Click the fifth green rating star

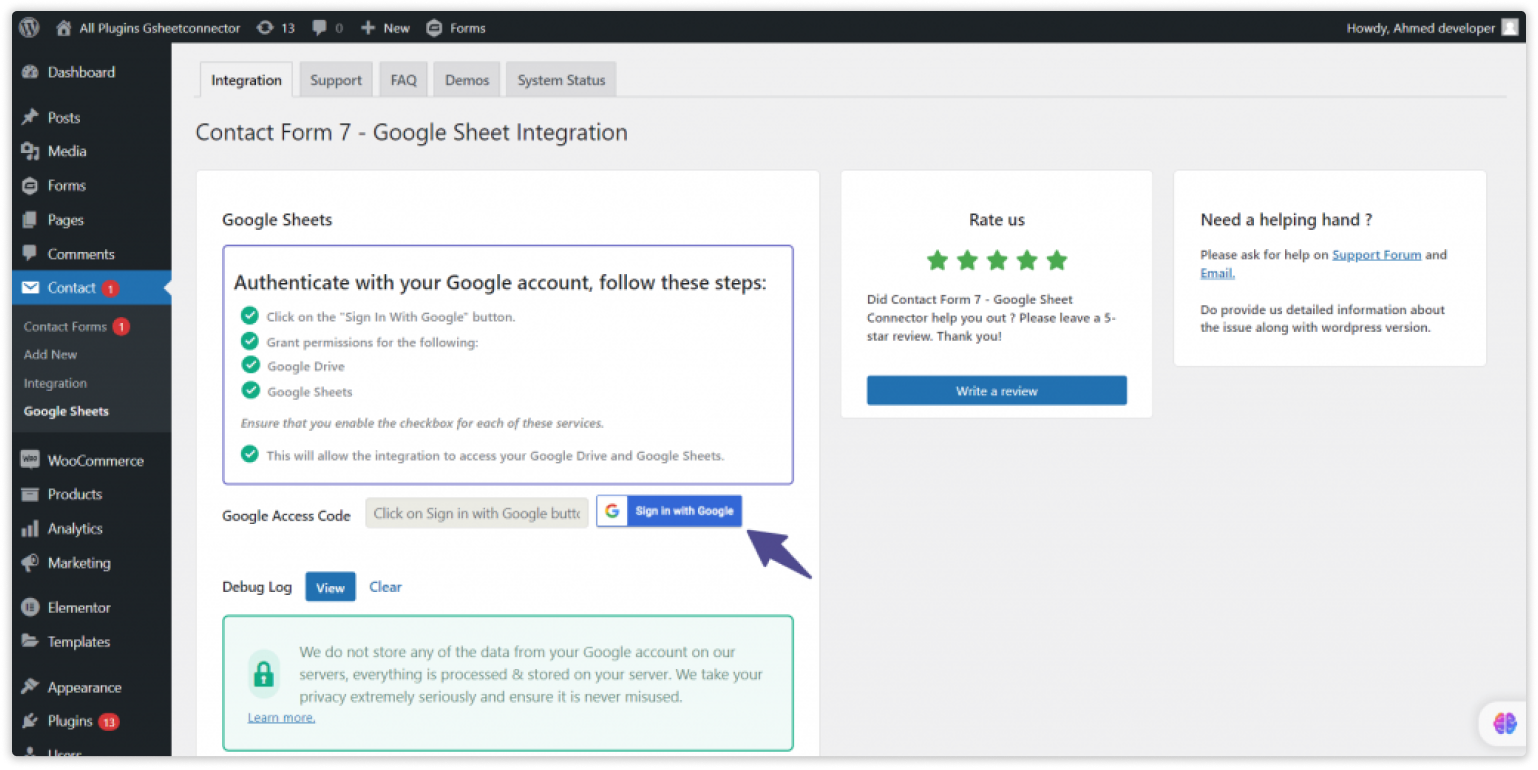tap(1057, 261)
